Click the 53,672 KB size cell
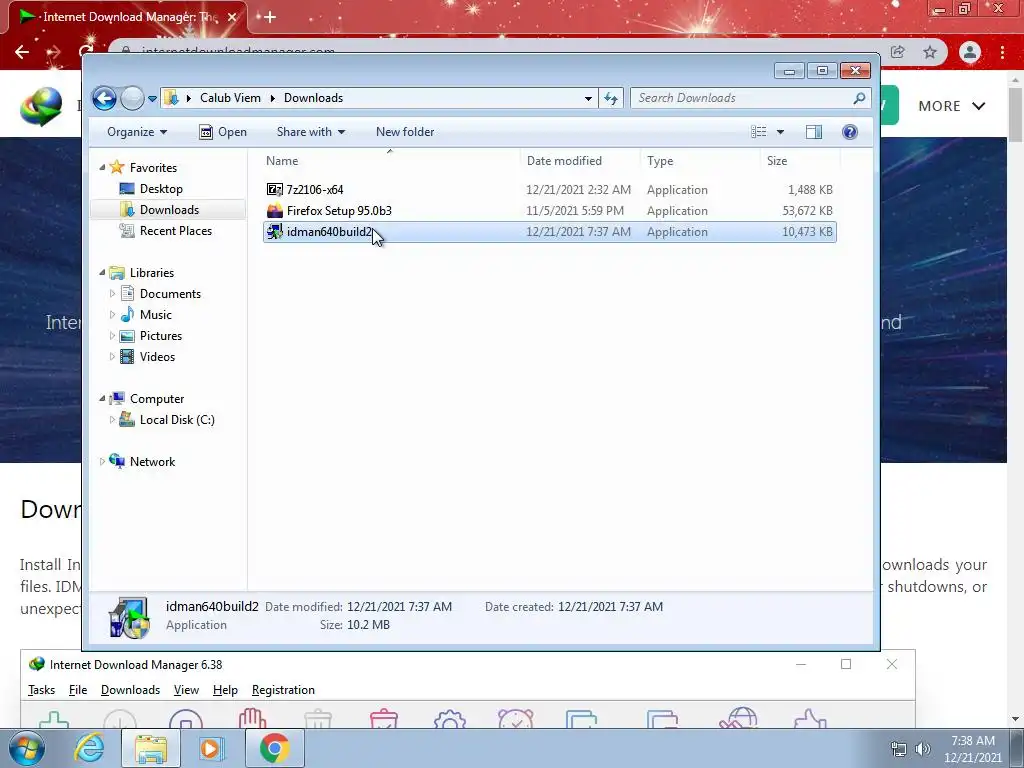The image size is (1024, 768). point(807,210)
